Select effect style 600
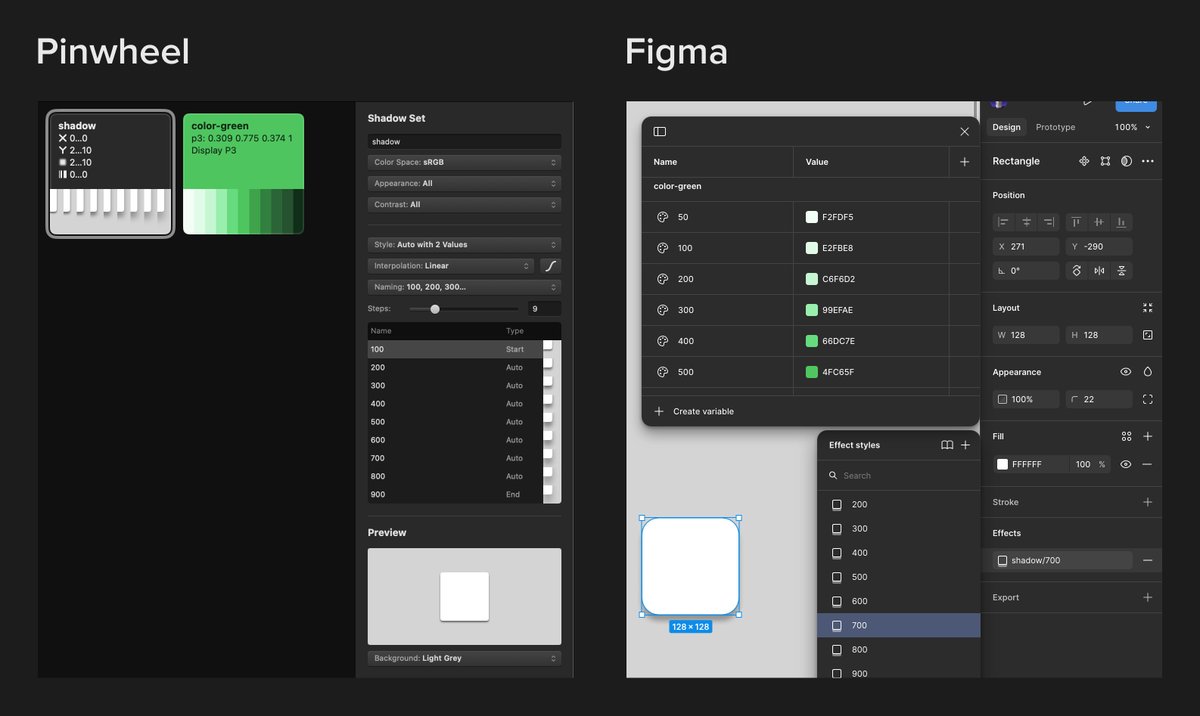This screenshot has height=716, width=1200. point(898,601)
